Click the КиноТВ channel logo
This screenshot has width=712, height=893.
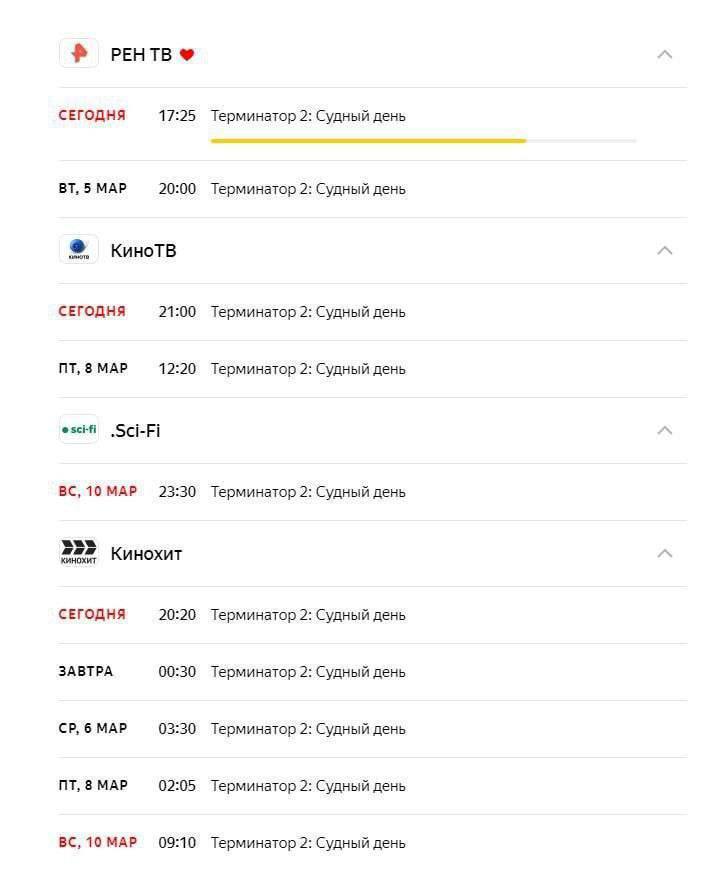tap(79, 249)
